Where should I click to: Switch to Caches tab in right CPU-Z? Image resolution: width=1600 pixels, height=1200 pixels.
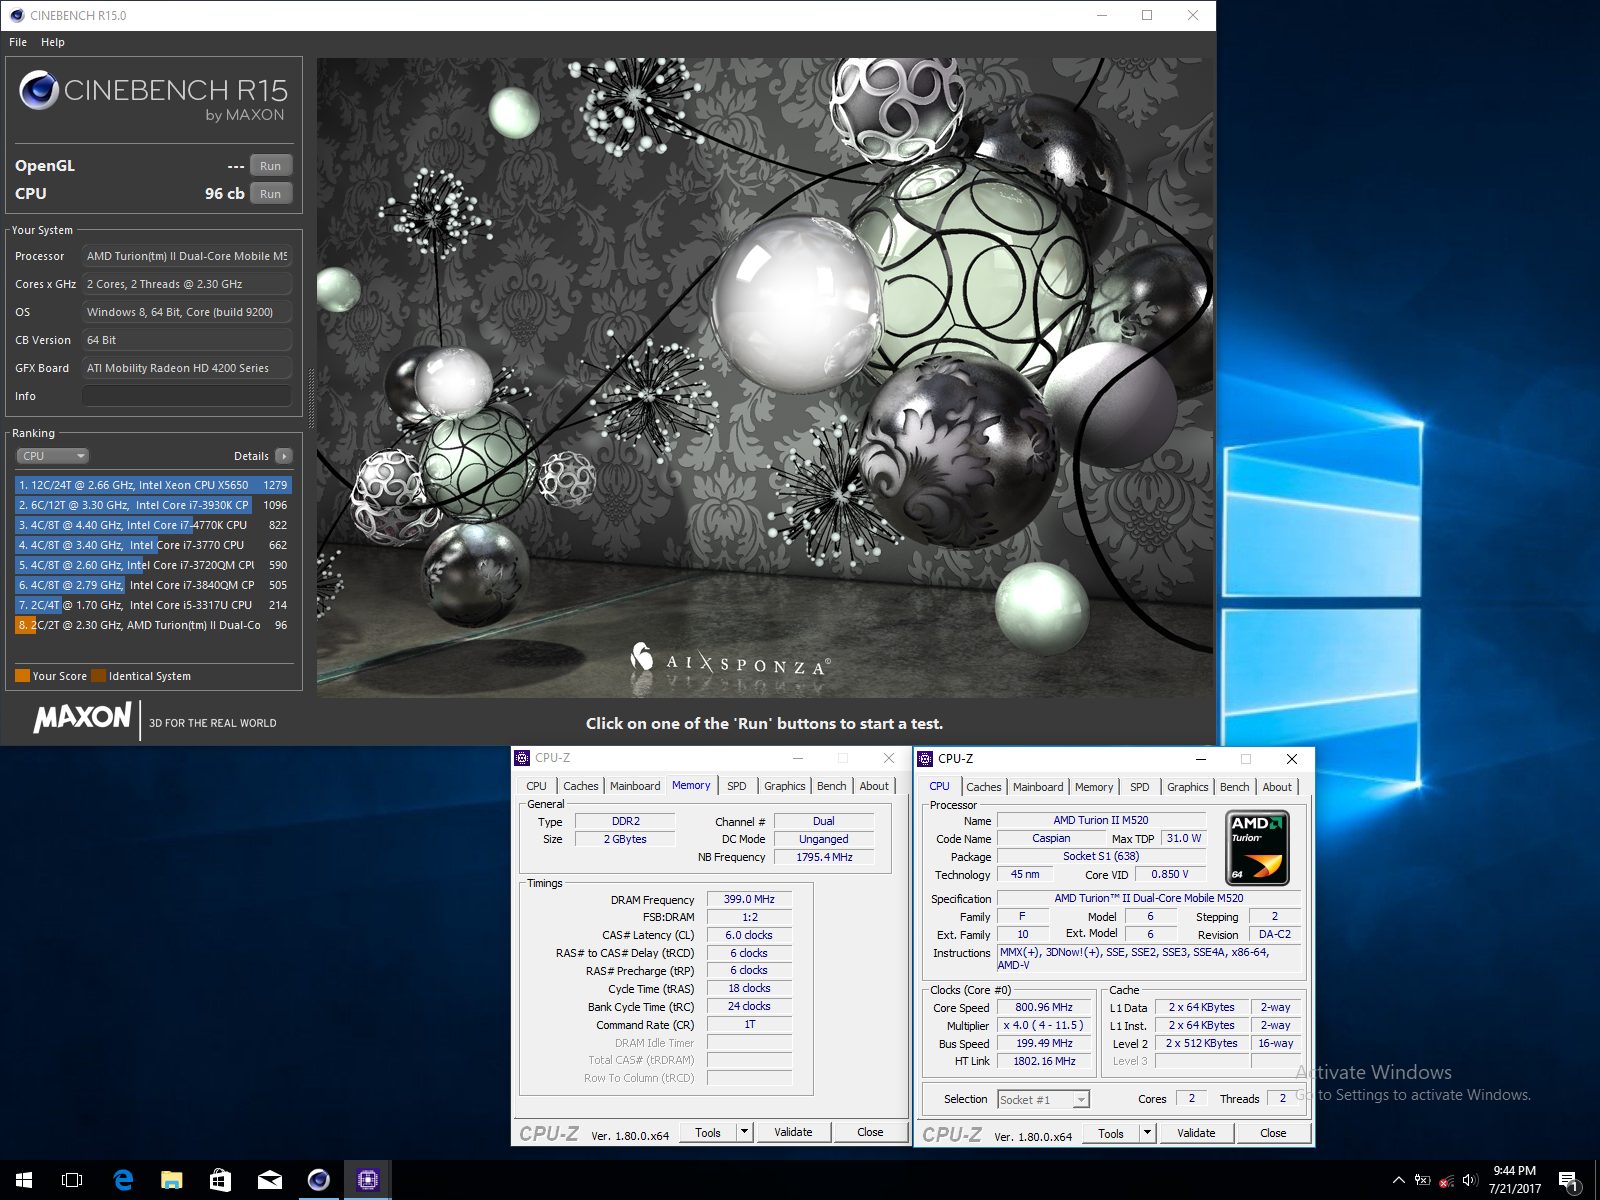tap(984, 787)
